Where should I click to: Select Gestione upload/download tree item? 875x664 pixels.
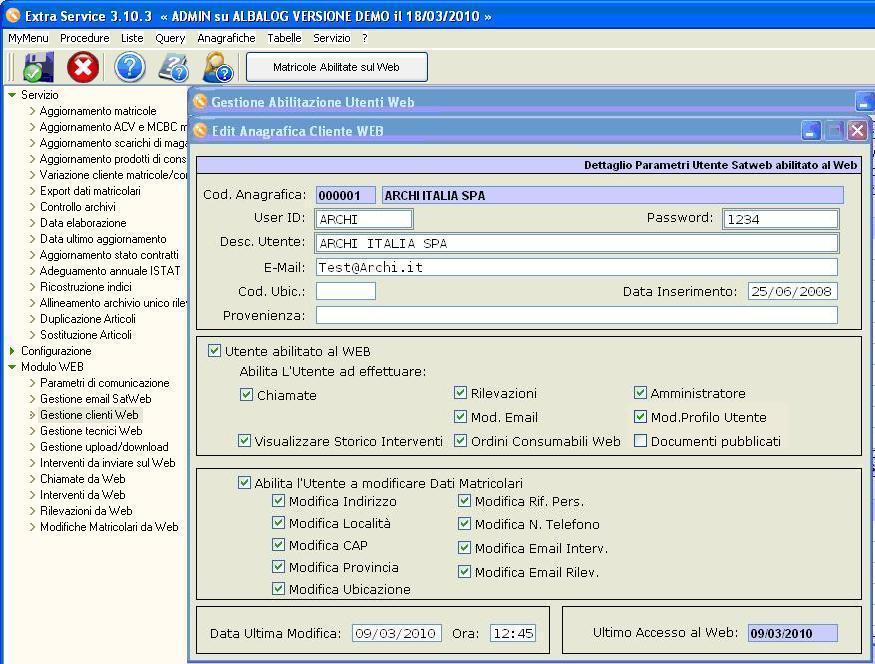(x=104, y=447)
